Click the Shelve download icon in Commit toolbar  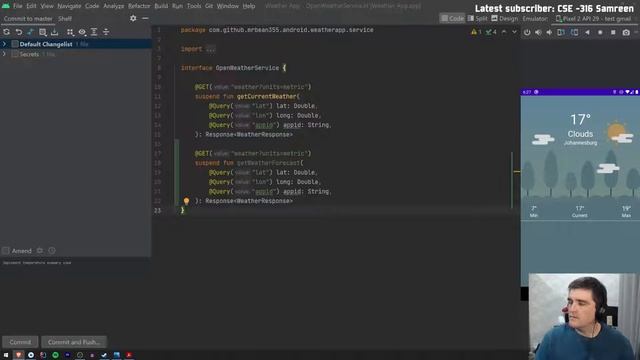(x=54, y=32)
